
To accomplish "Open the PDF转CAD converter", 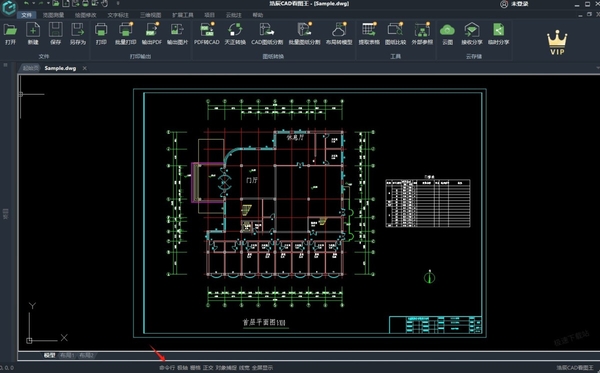I will pos(207,34).
